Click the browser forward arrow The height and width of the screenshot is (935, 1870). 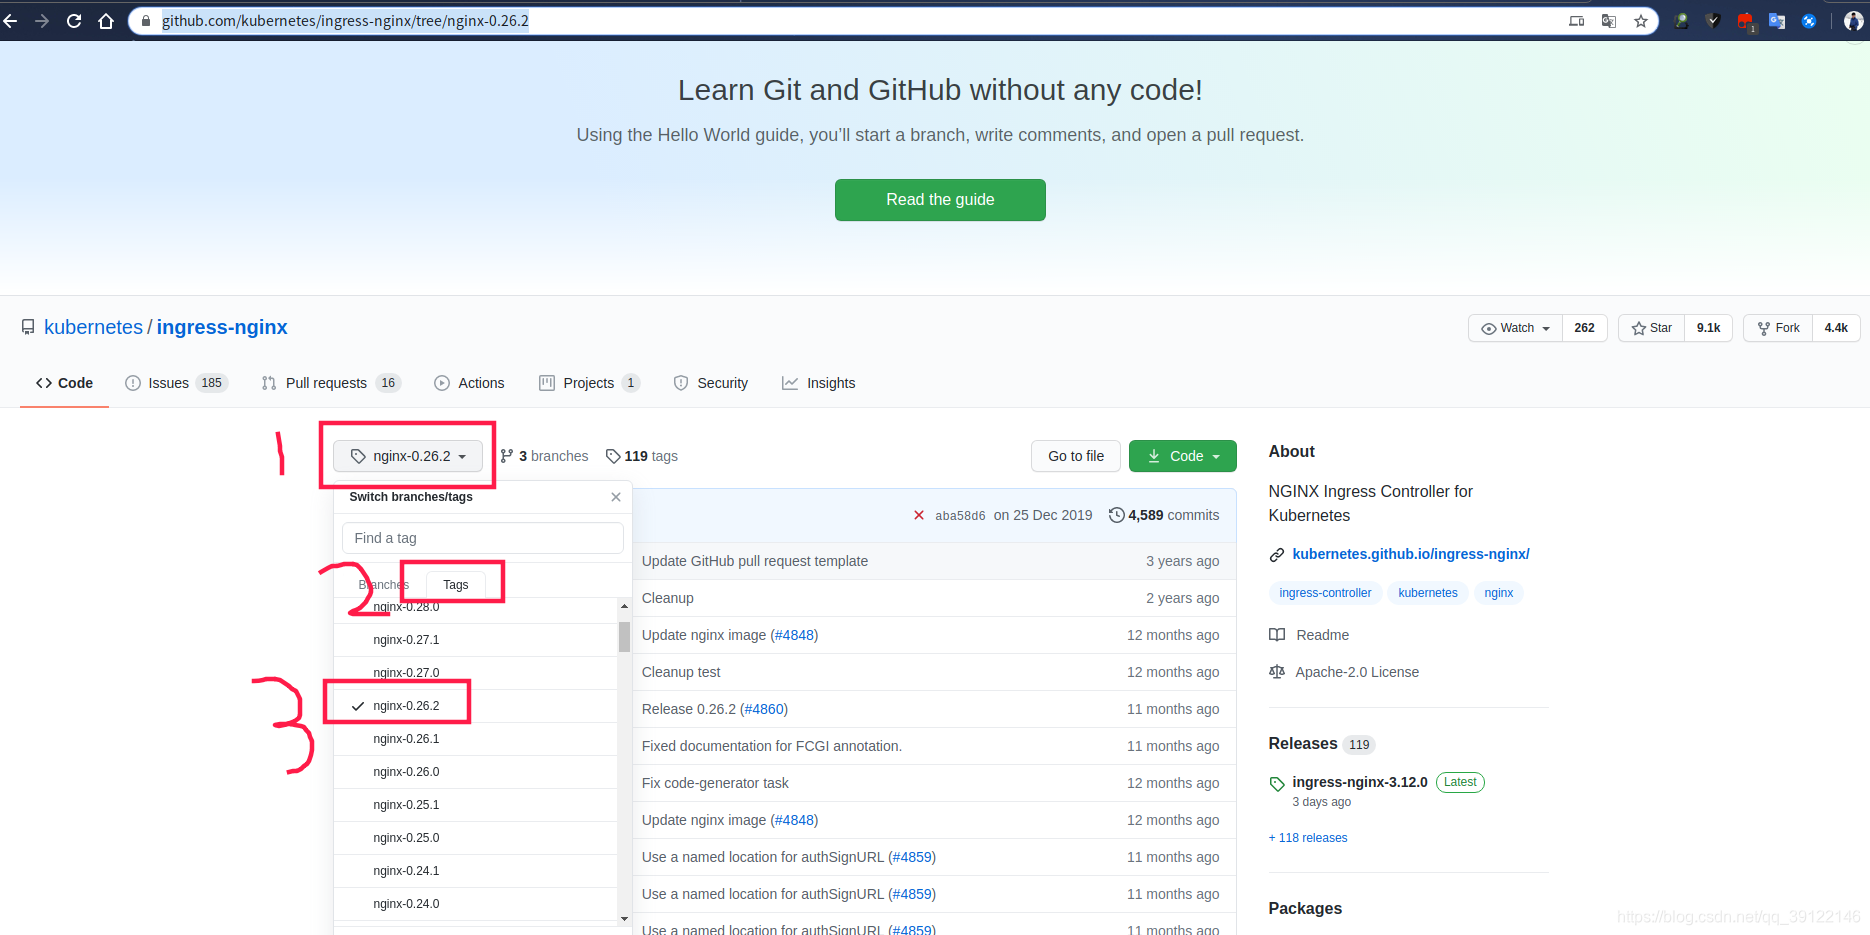[42, 21]
